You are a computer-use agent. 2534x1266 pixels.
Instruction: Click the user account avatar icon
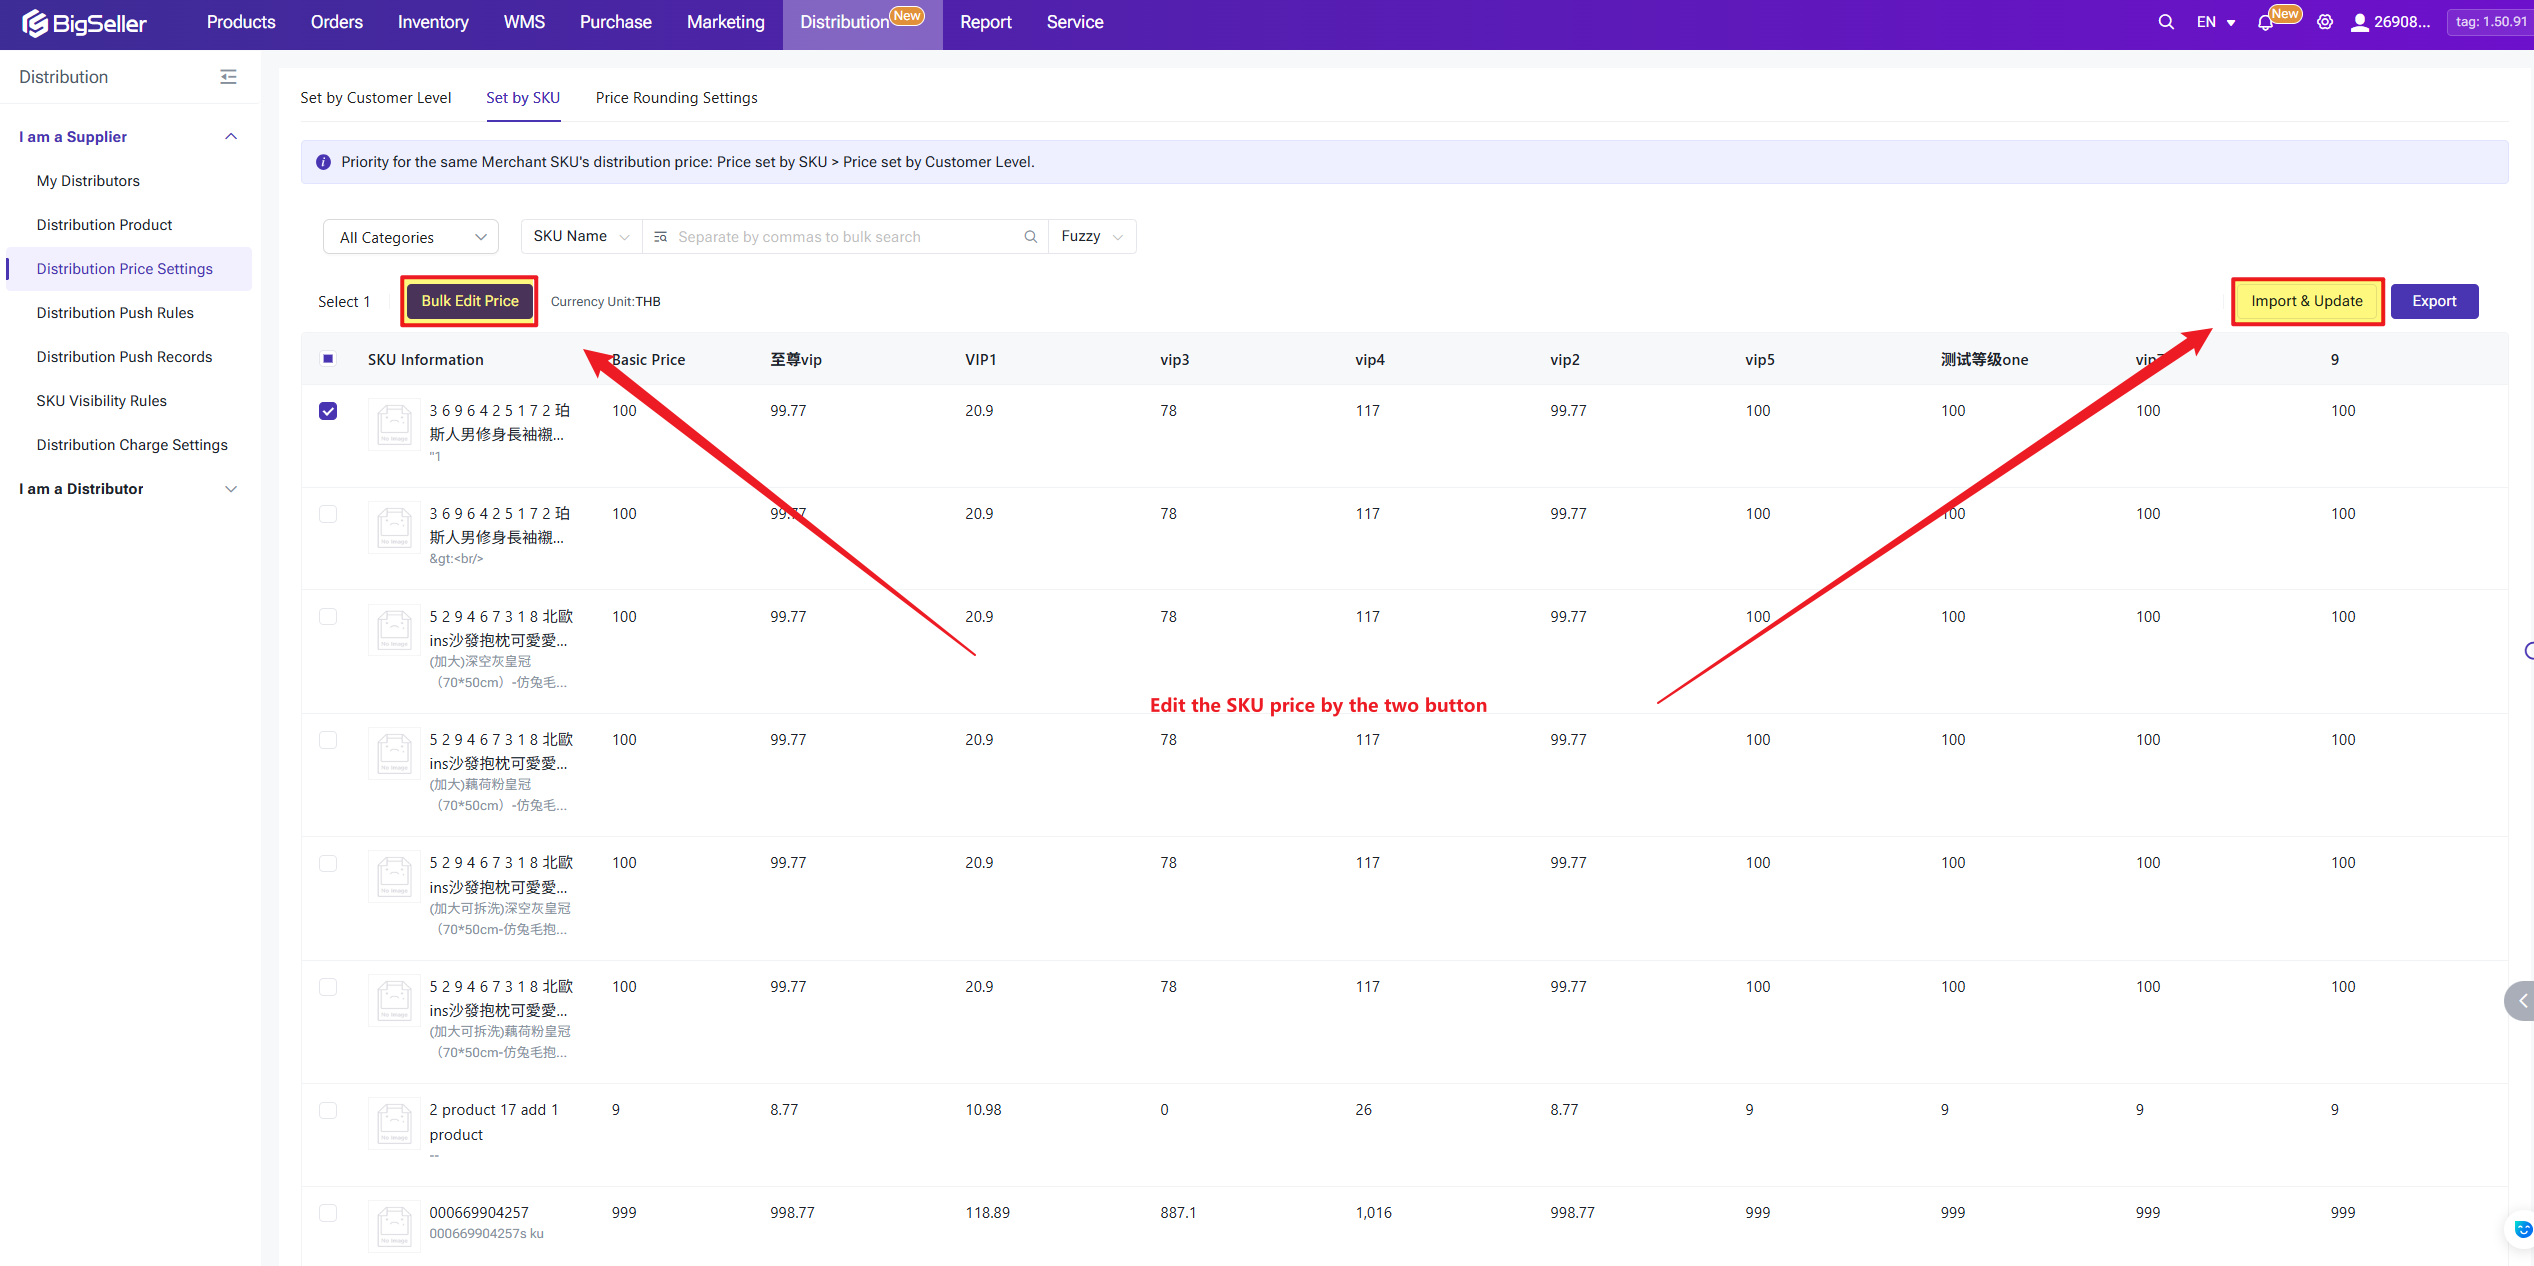[2360, 22]
